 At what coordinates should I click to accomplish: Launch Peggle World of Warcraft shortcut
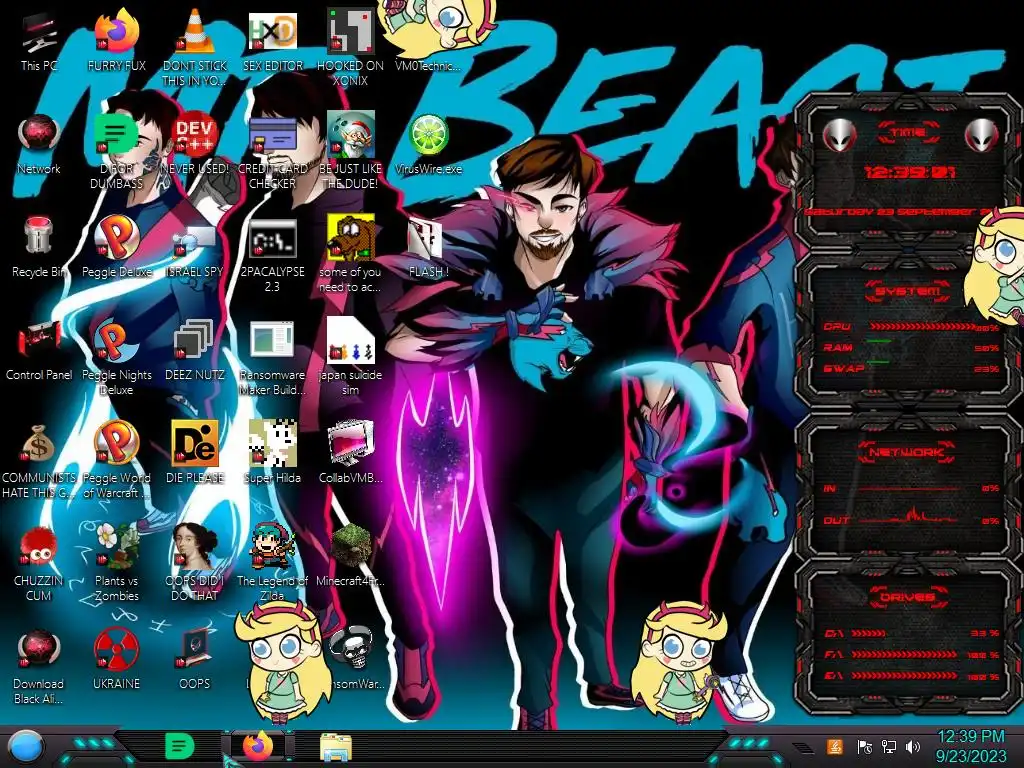(x=117, y=460)
